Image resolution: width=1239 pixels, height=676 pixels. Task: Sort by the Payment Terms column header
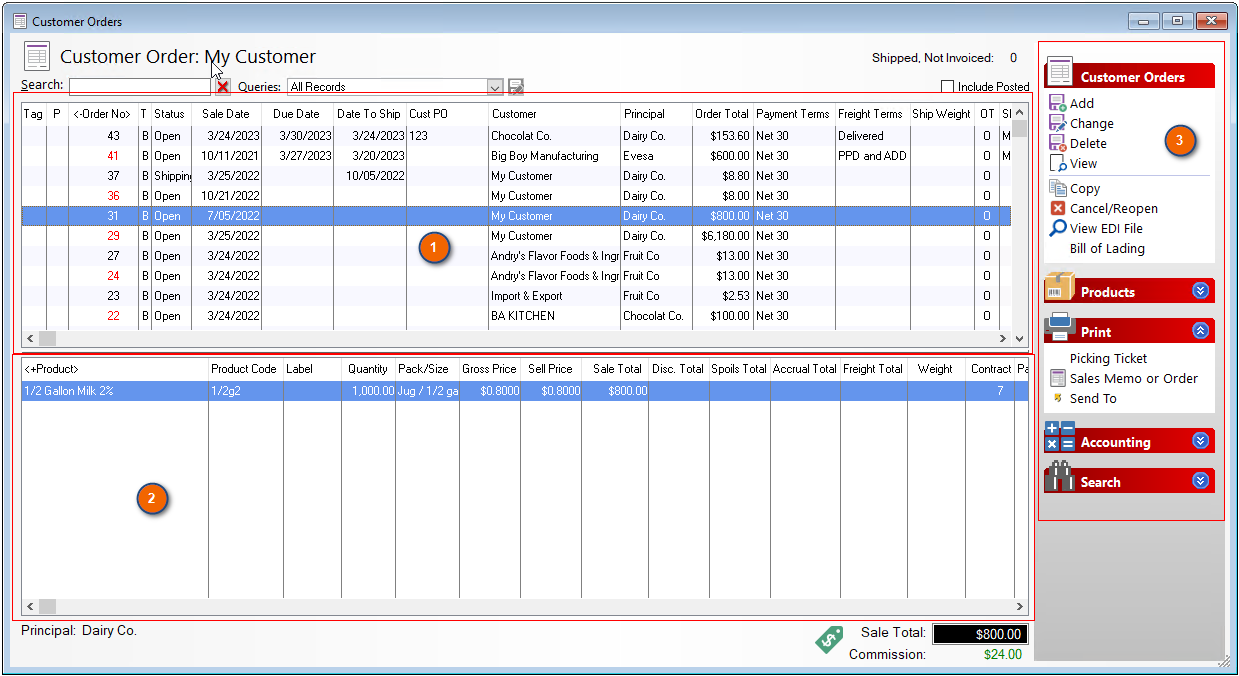(794, 114)
